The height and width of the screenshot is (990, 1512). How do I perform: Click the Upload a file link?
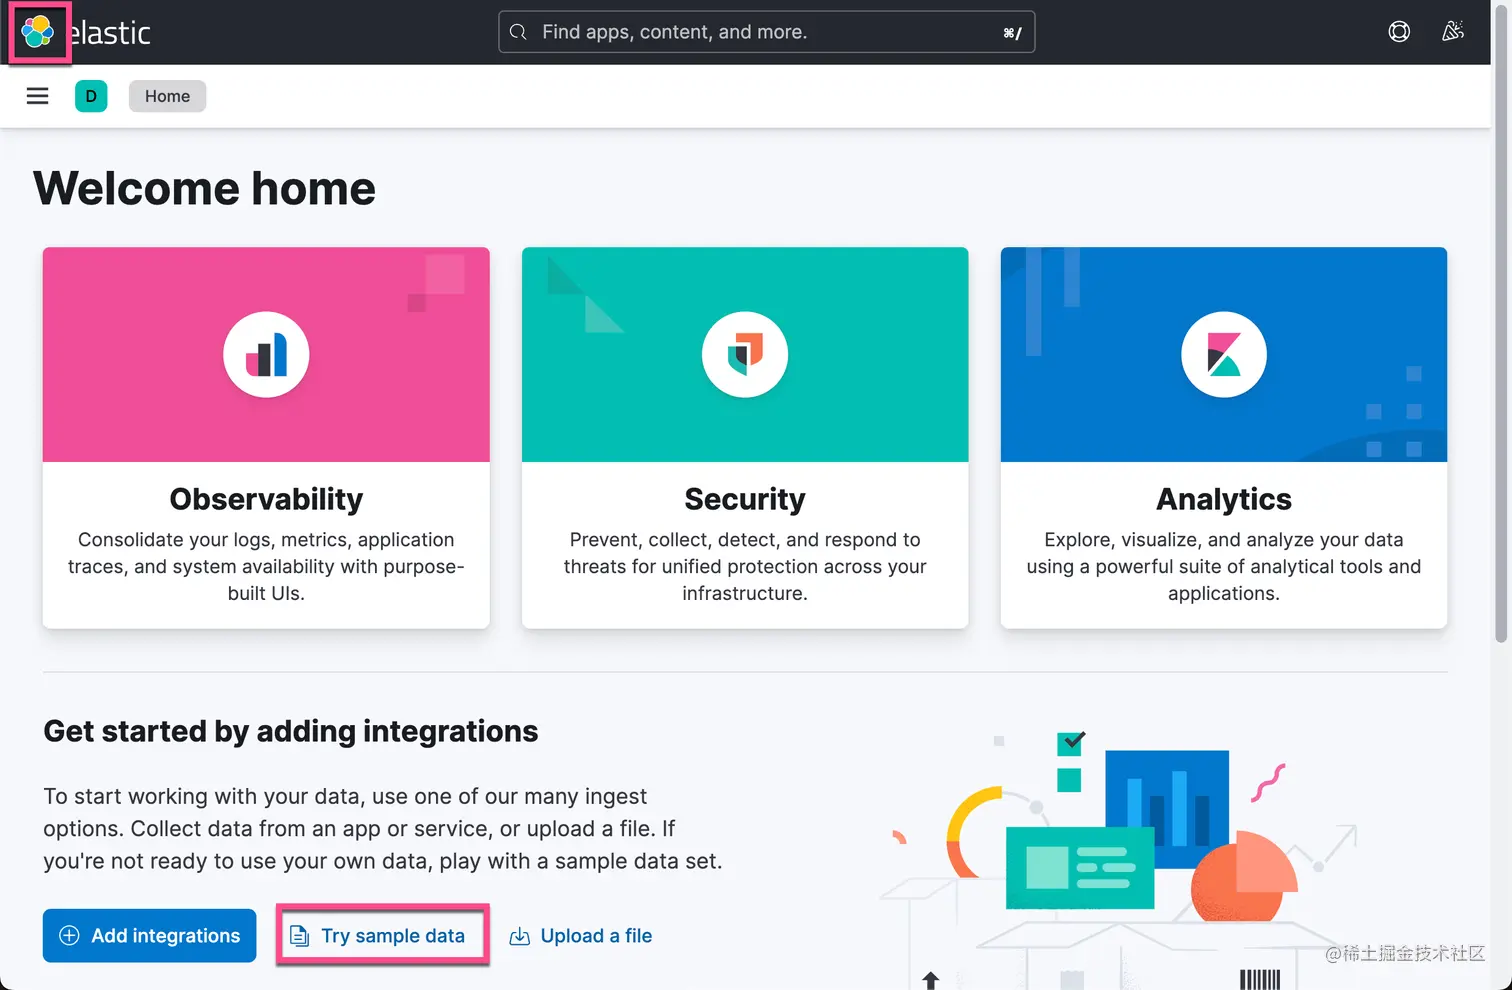[x=581, y=936]
